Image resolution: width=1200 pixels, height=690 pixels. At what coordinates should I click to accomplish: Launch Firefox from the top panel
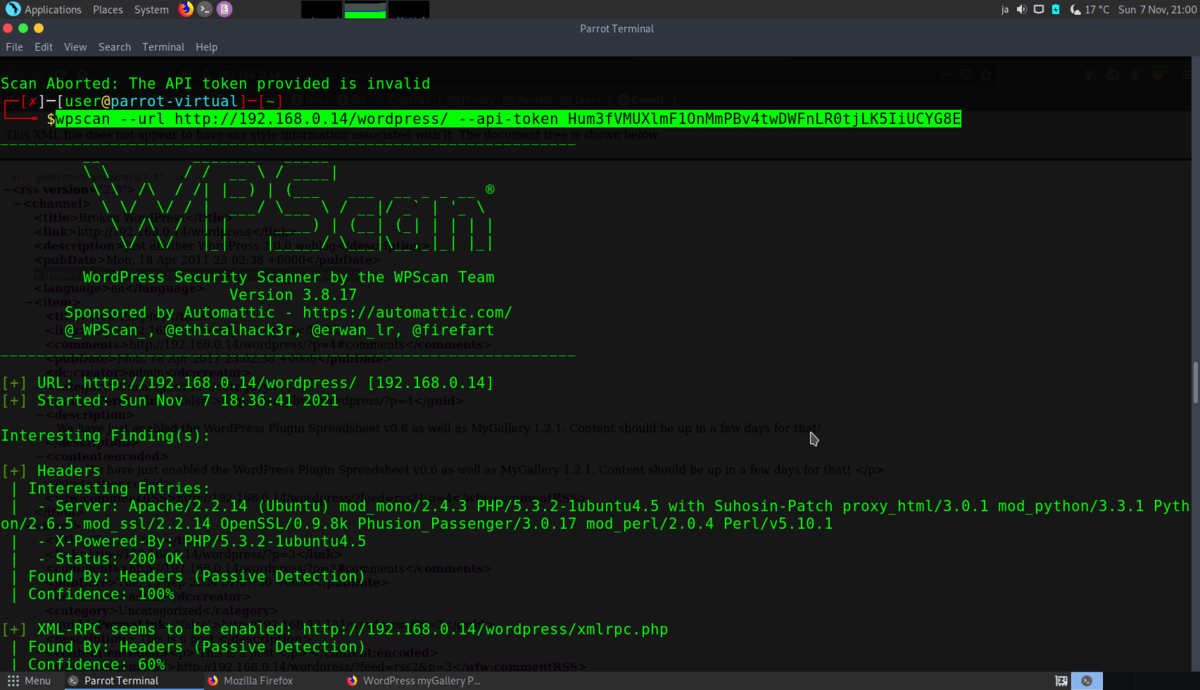click(x=186, y=9)
